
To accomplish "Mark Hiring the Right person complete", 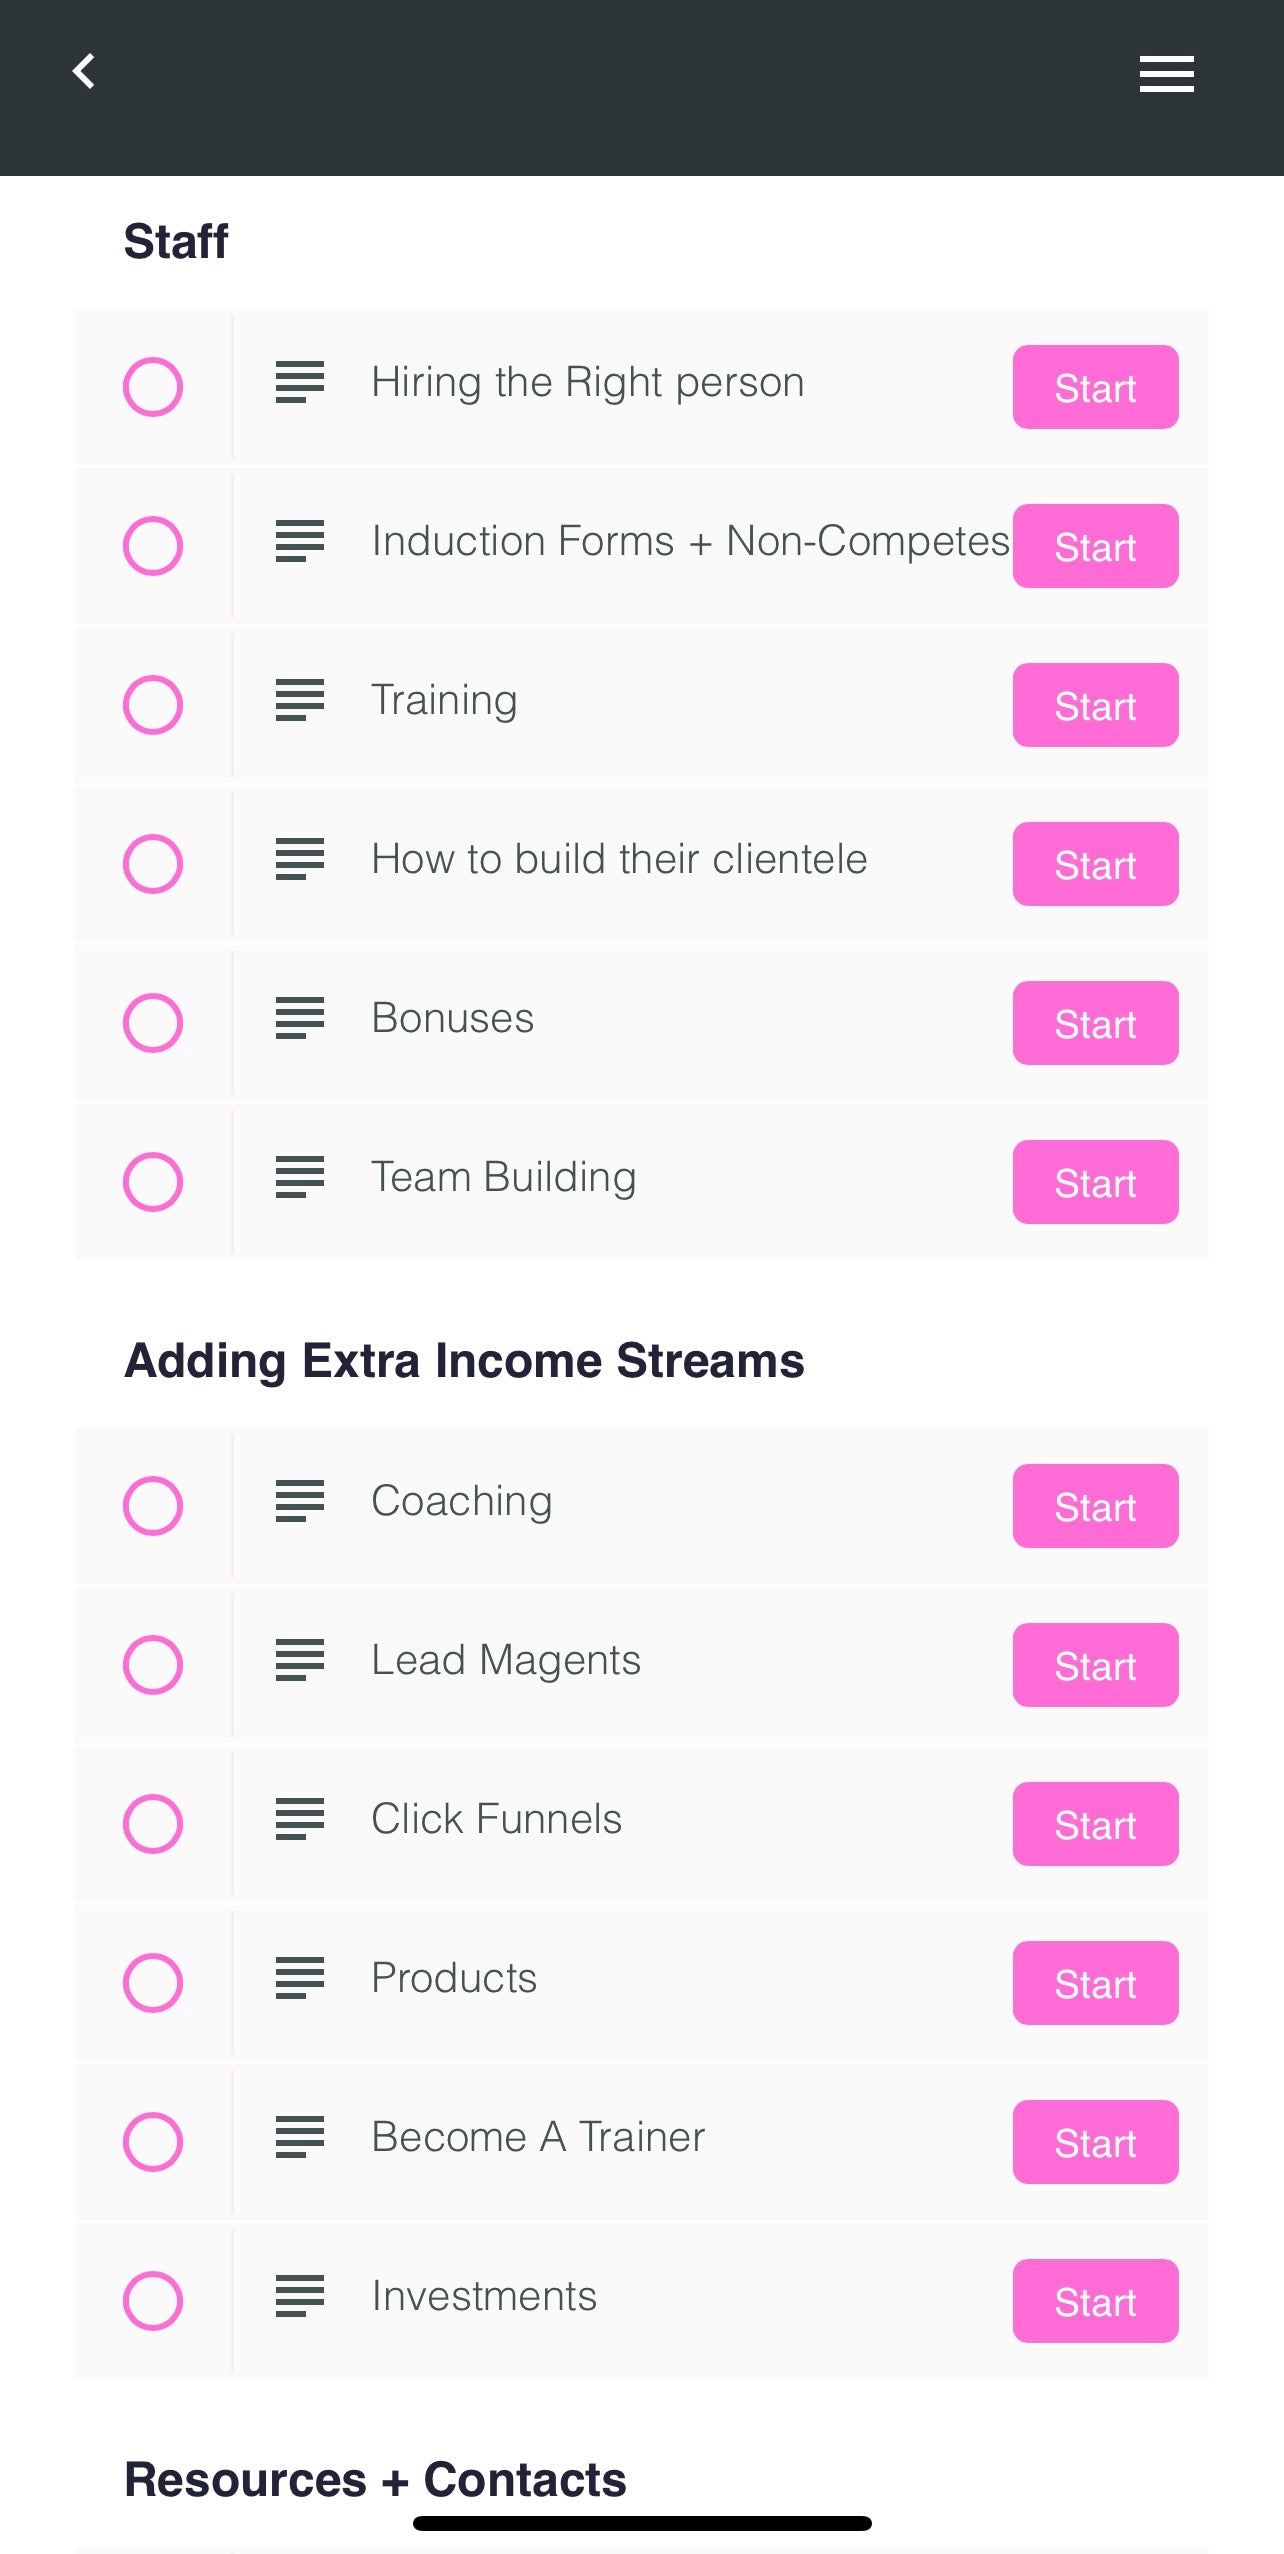I will (153, 386).
